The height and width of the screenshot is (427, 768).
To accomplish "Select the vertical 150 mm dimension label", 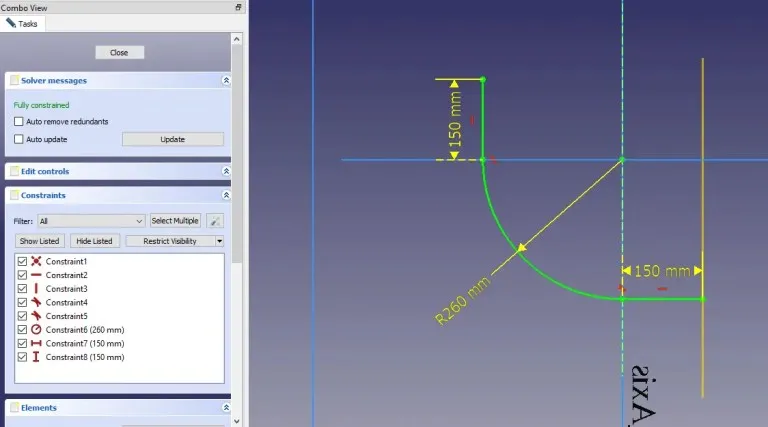I will (x=455, y=119).
